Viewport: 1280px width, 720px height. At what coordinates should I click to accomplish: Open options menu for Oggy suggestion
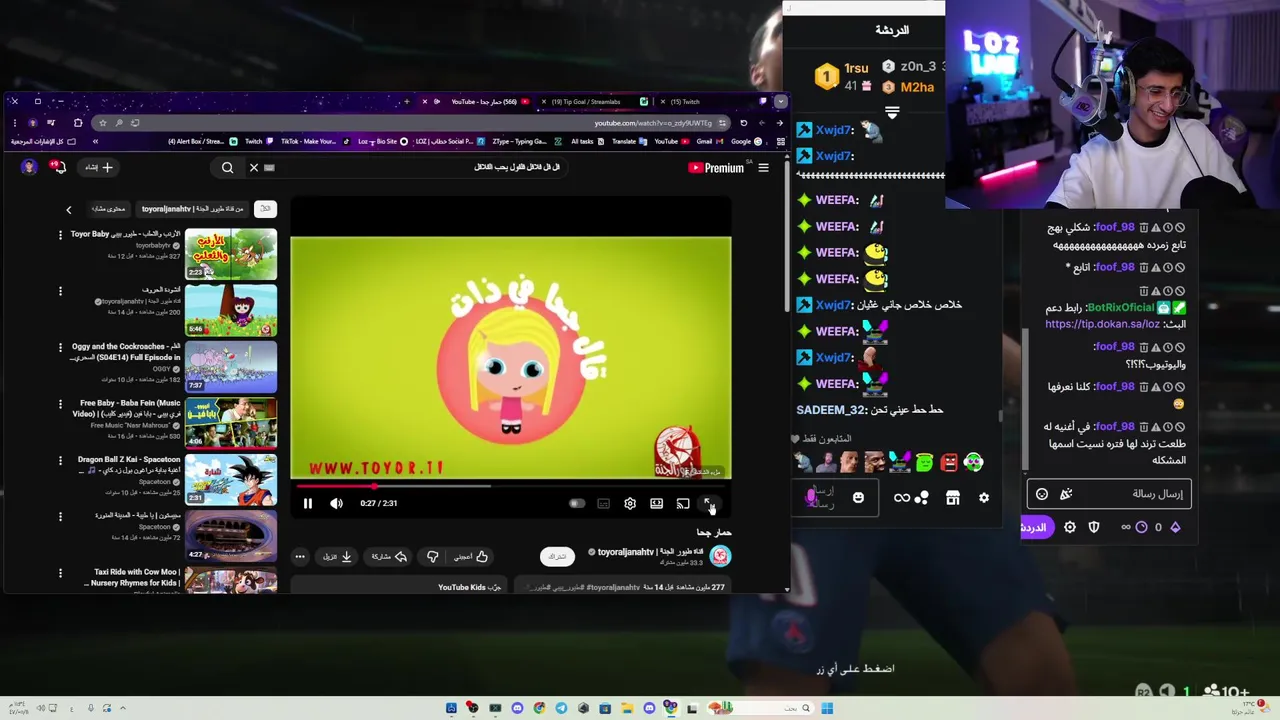pos(60,348)
